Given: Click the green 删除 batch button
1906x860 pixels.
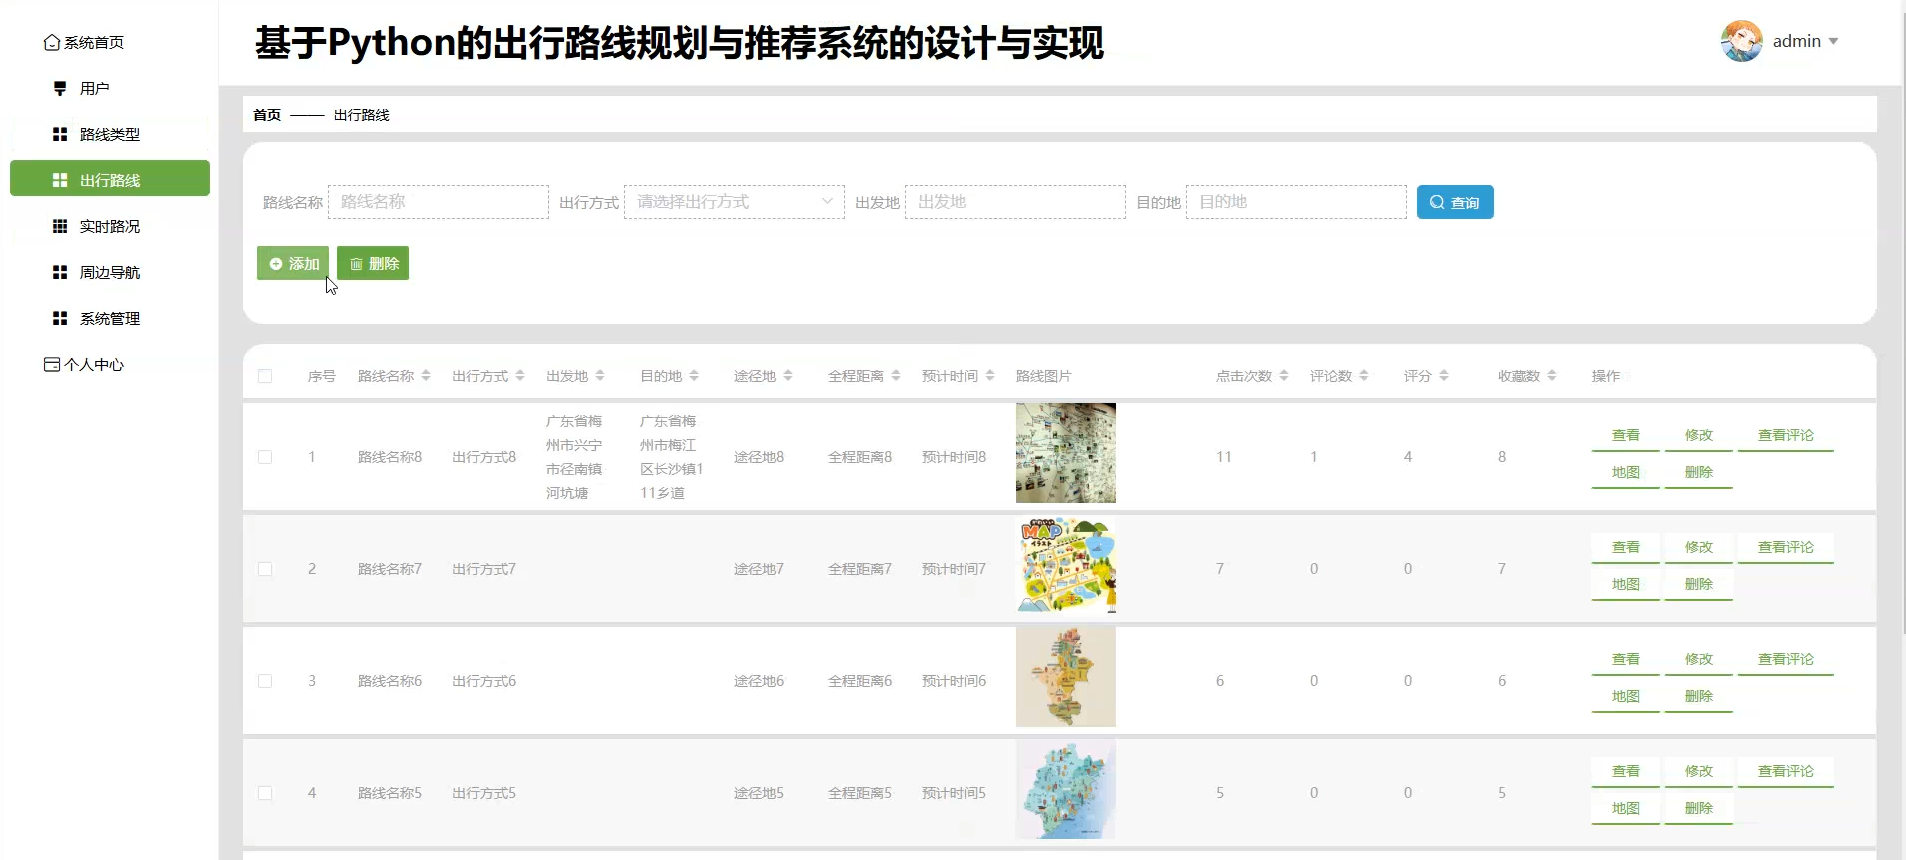Looking at the screenshot, I should point(373,263).
